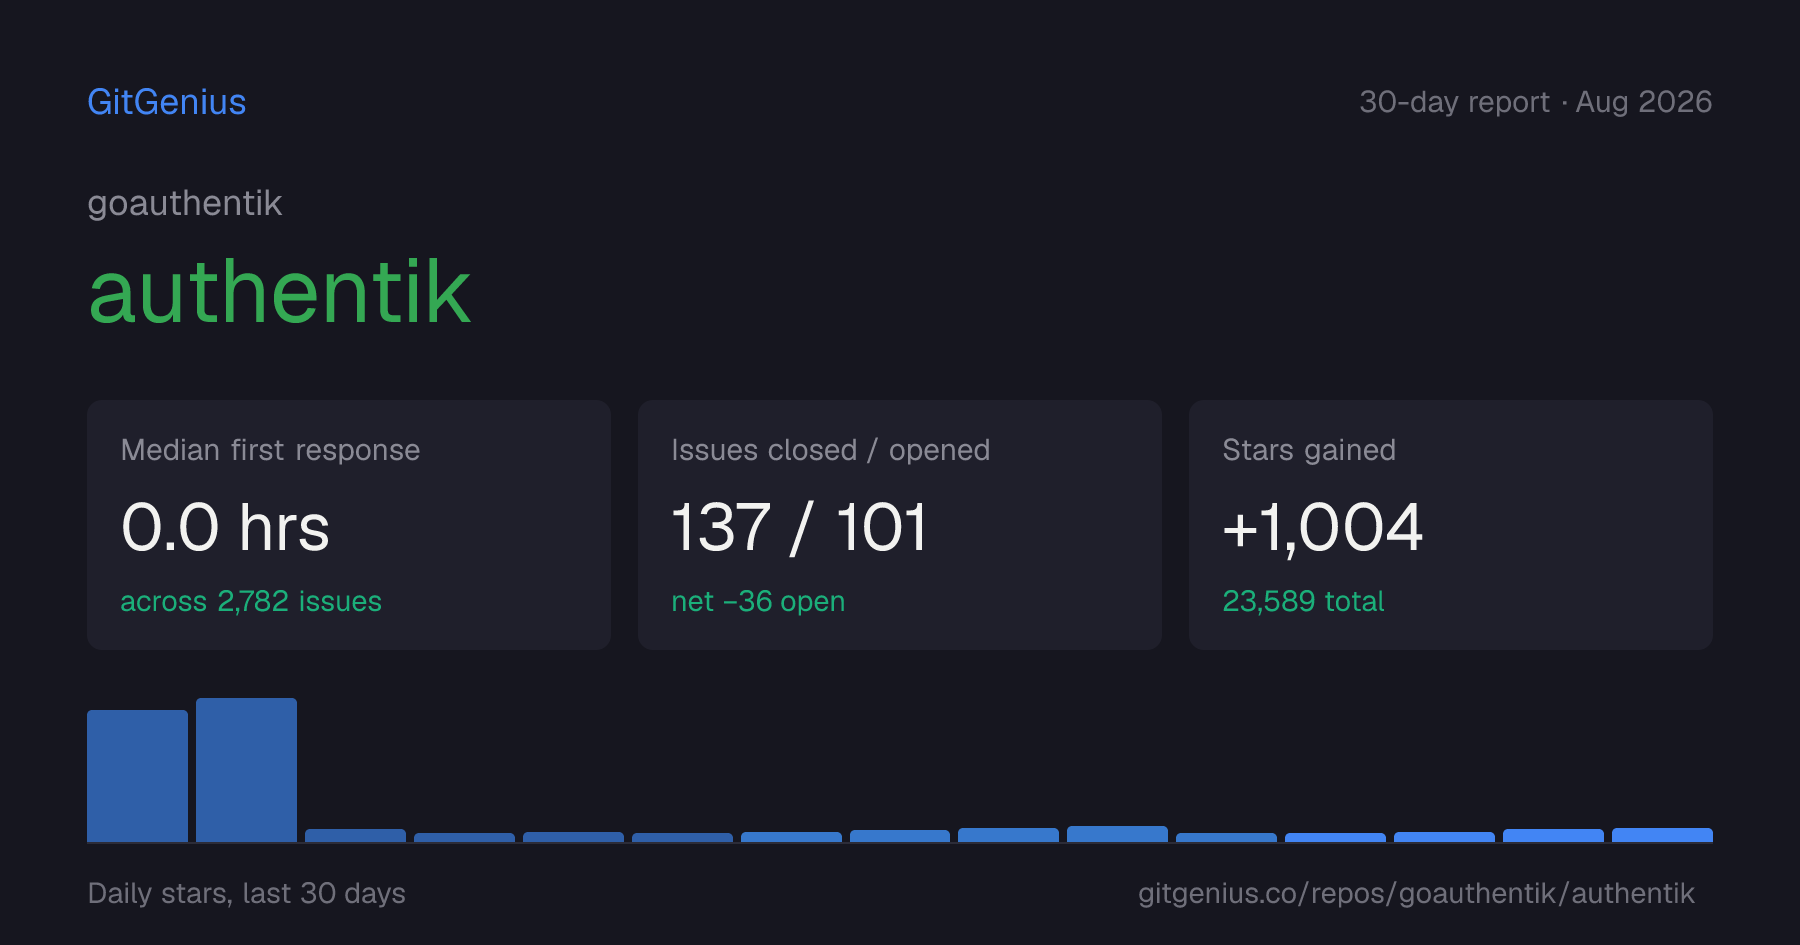Click the "Issues closed / opened" label

830,450
